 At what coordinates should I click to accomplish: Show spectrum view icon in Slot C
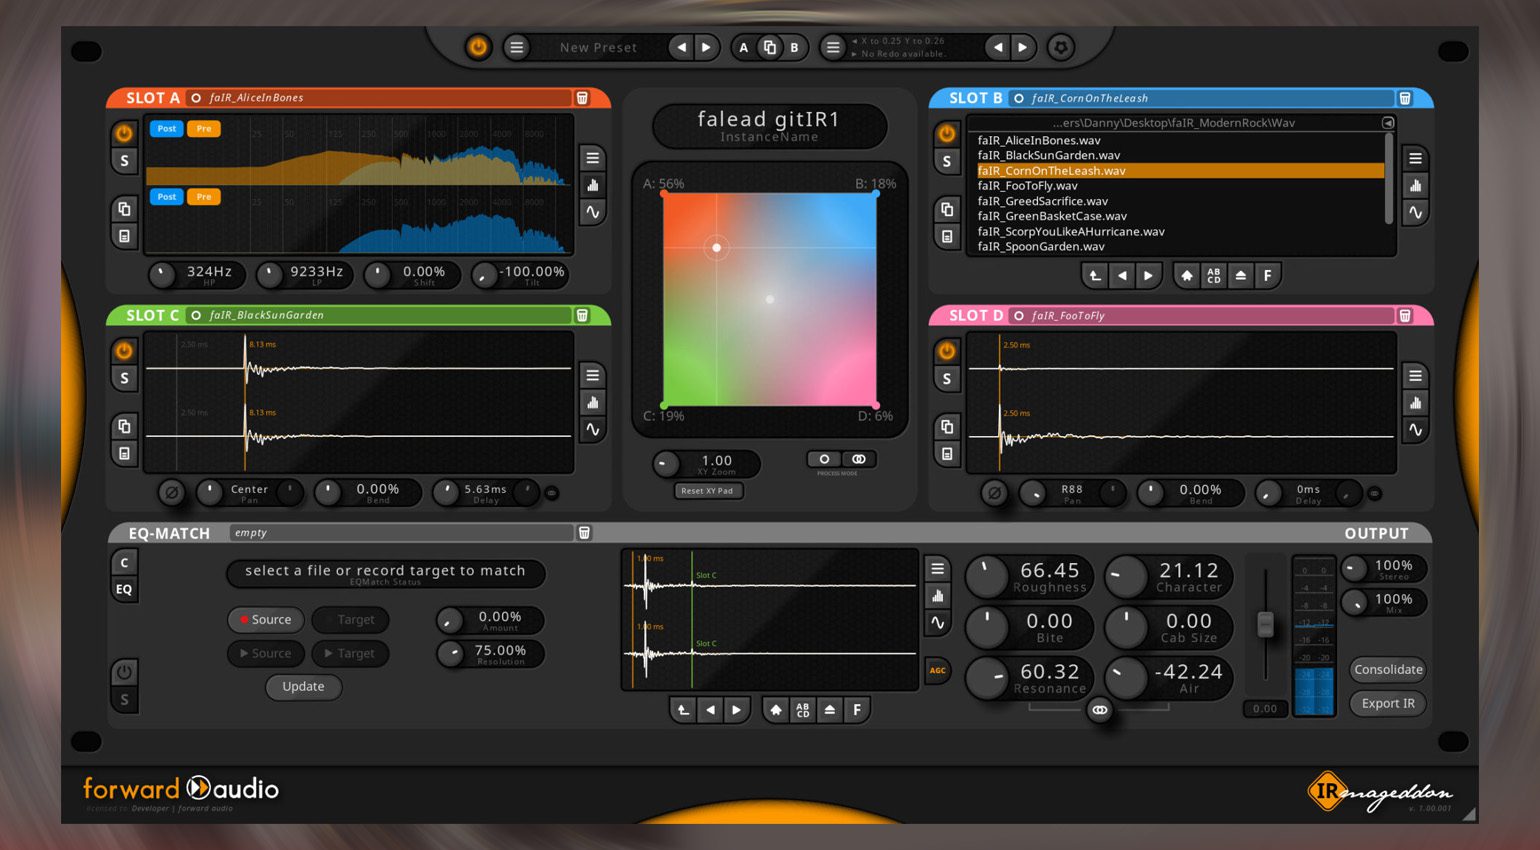[x=593, y=403]
